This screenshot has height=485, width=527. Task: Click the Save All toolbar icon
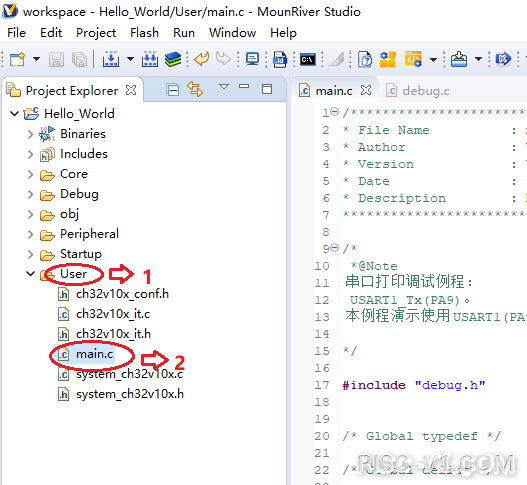(x=80, y=59)
